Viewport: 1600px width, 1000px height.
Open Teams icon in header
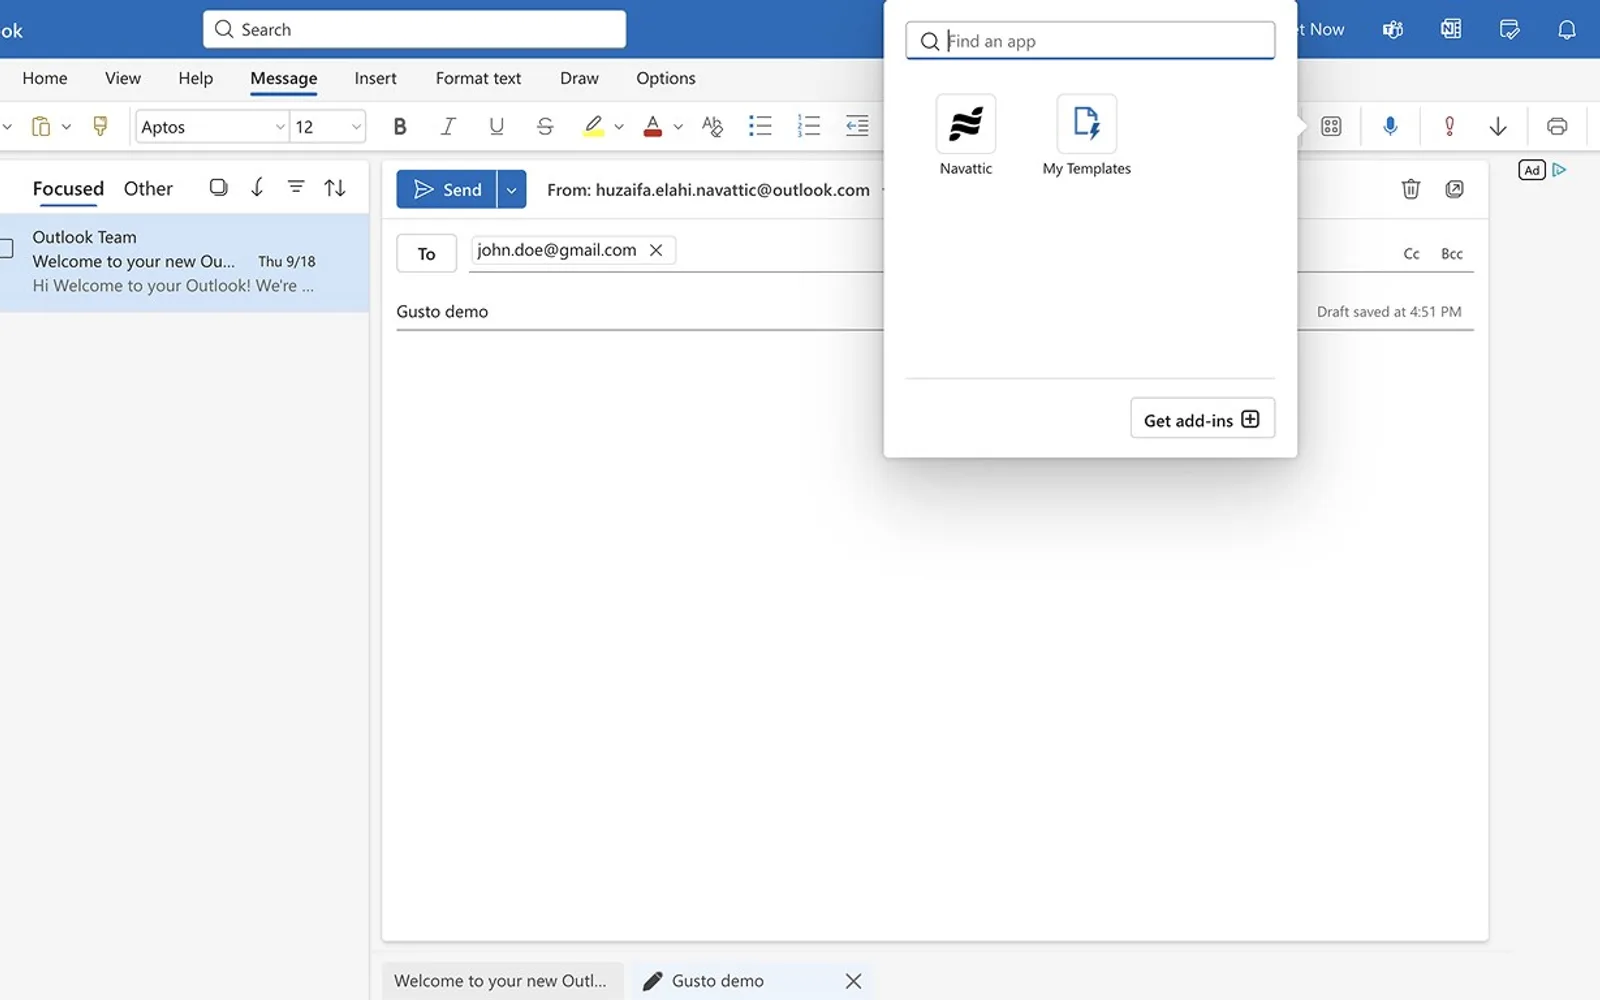[x=1393, y=30]
